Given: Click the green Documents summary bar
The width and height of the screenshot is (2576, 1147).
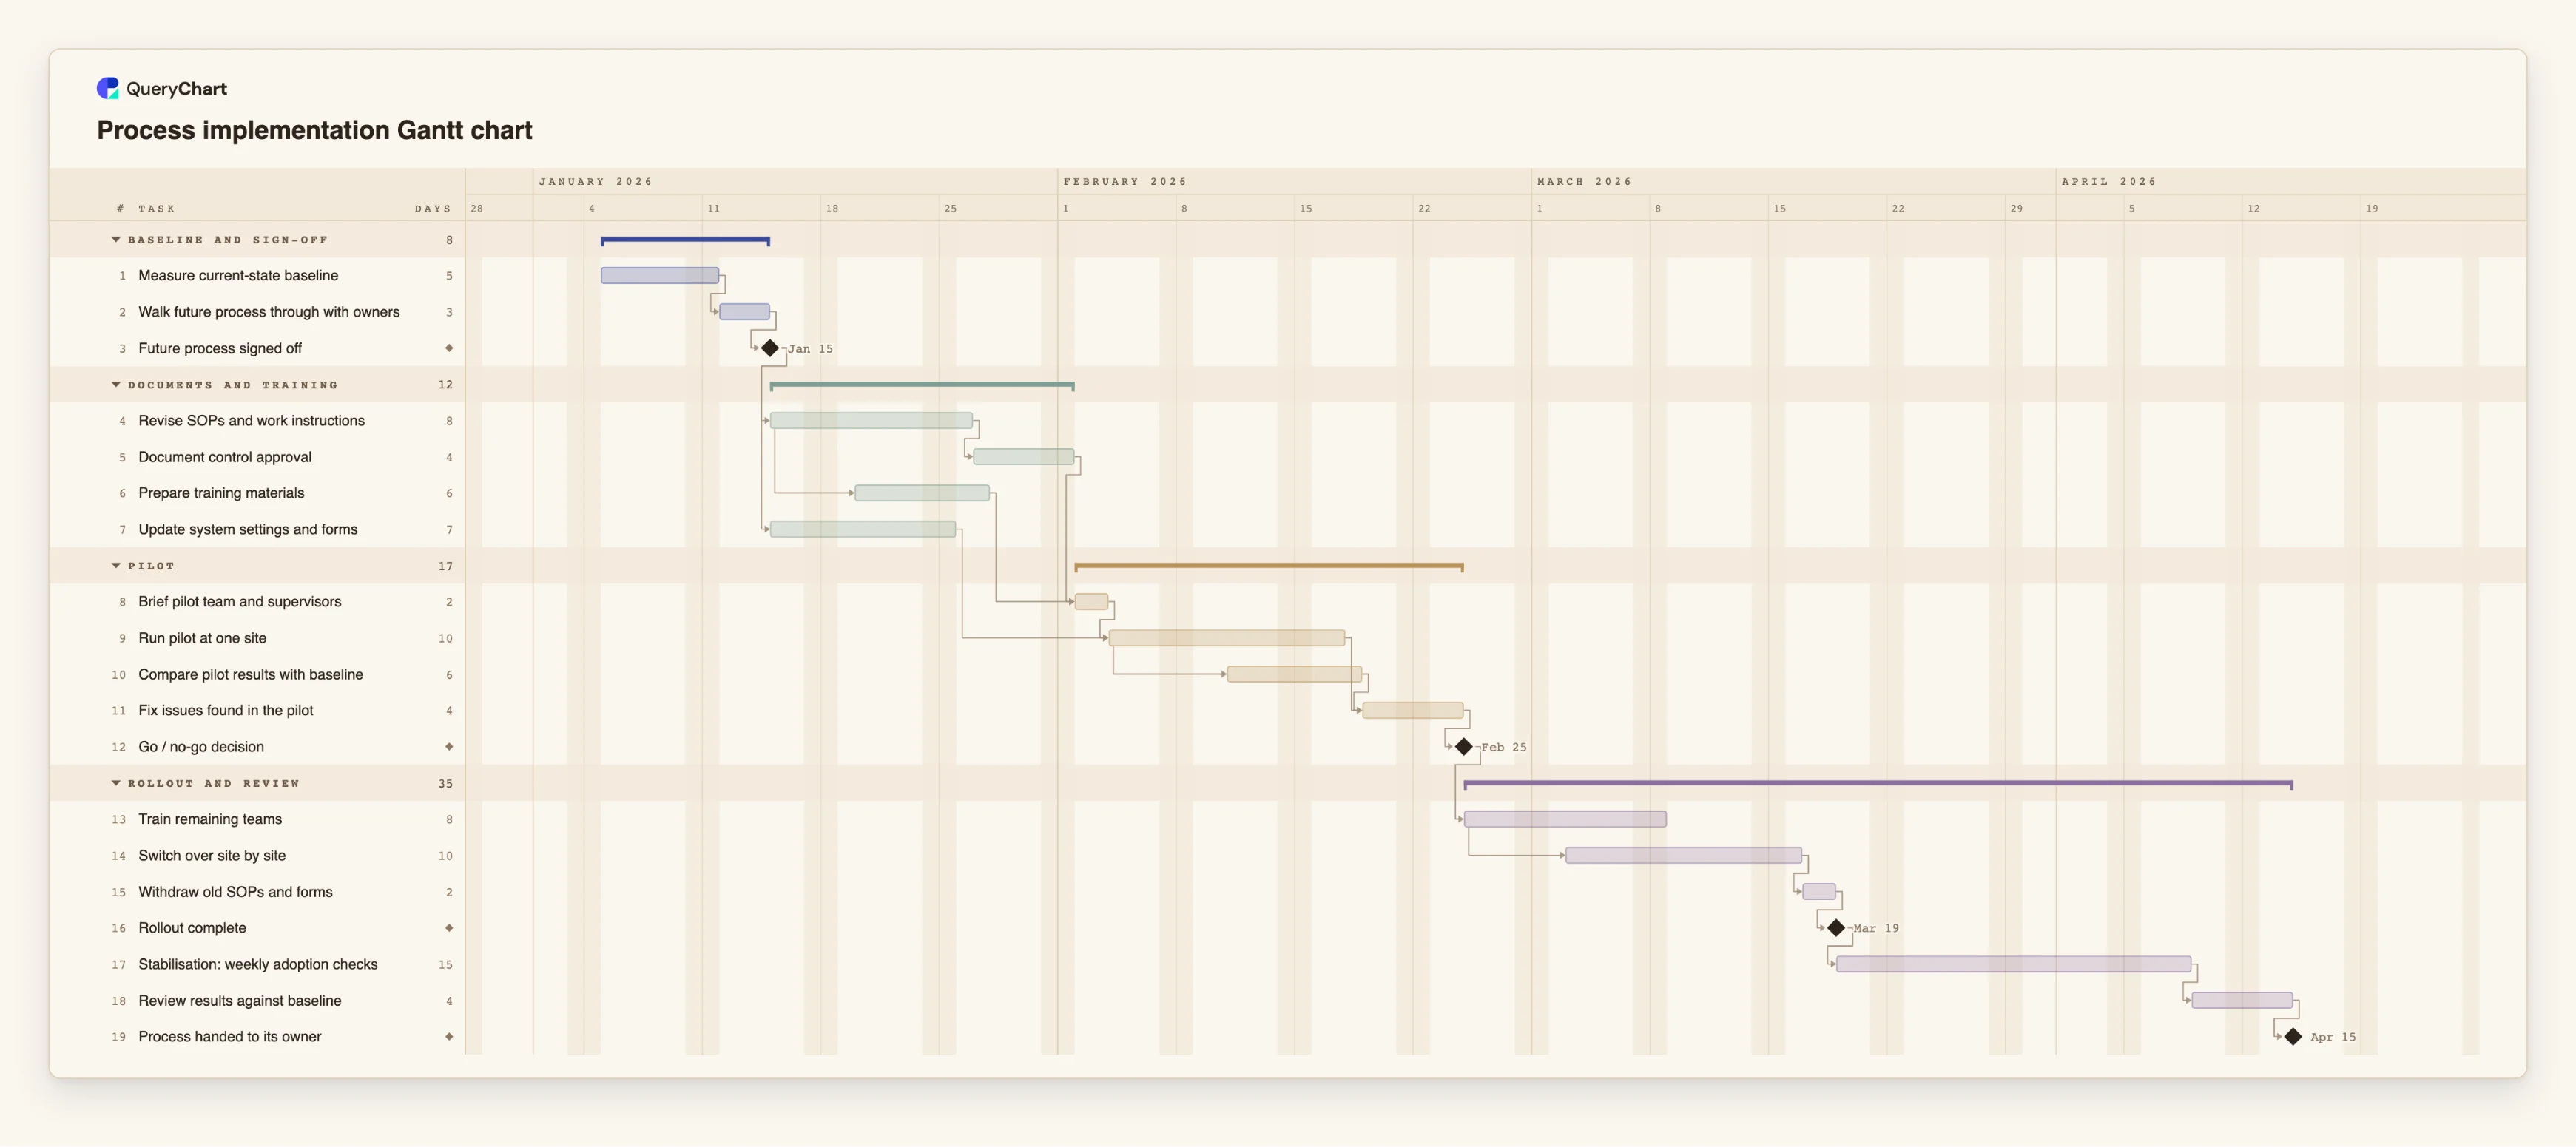Looking at the screenshot, I should tap(922, 385).
